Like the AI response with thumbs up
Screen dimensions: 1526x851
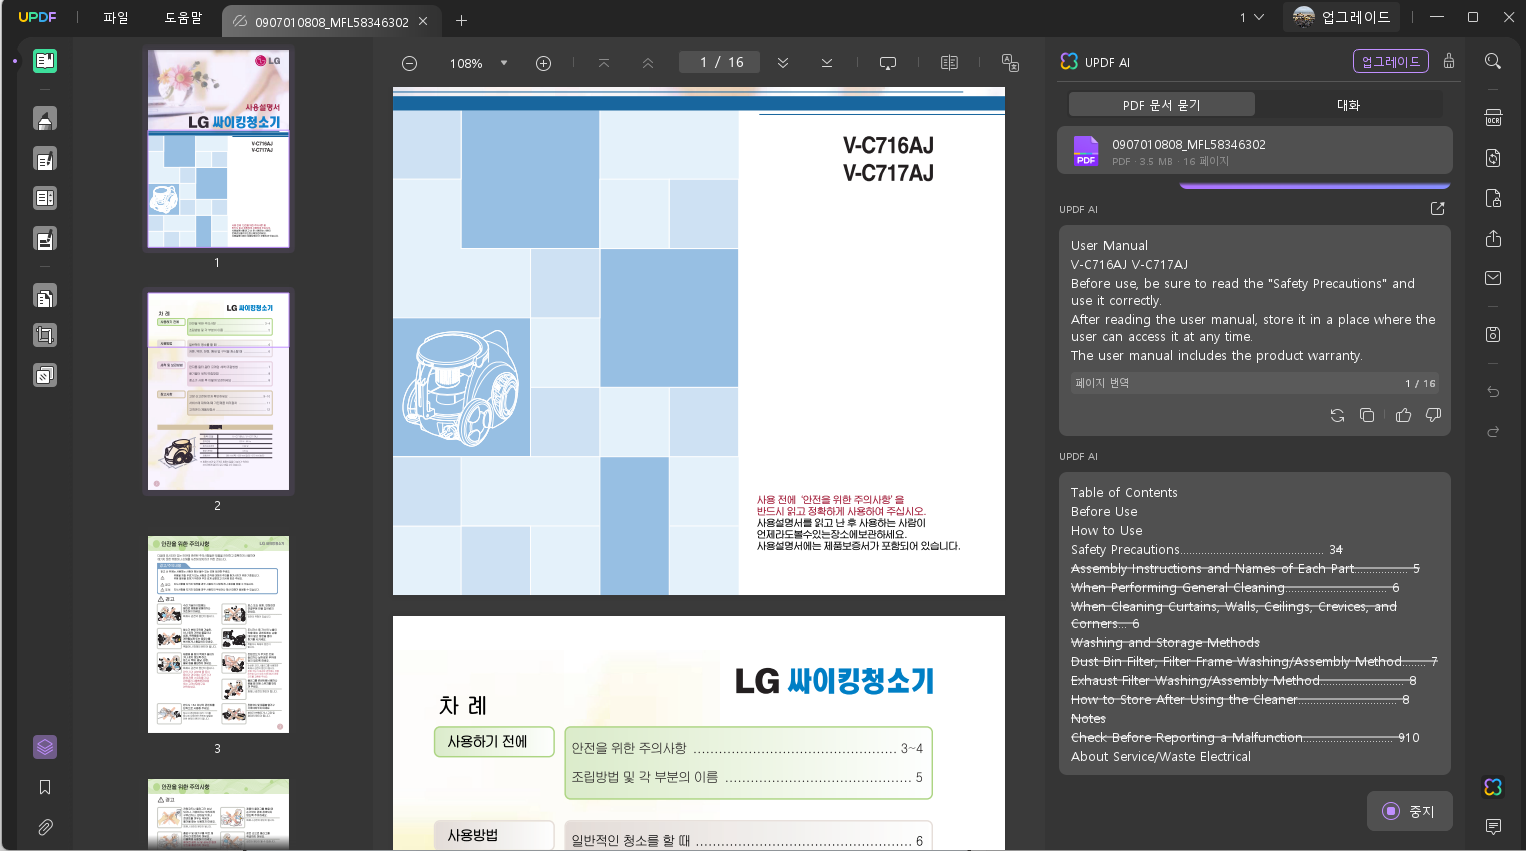pyautogui.click(x=1403, y=415)
